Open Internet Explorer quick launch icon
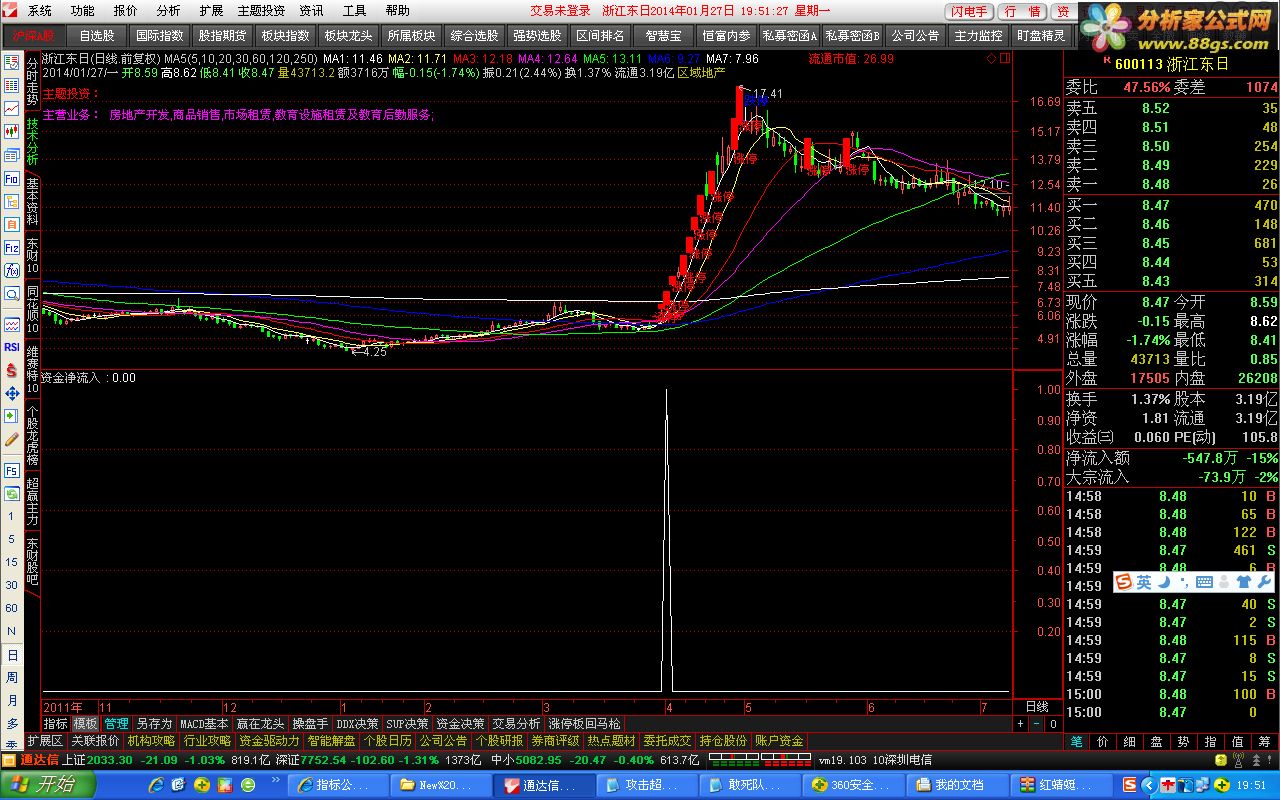This screenshot has width=1280, height=800. pyautogui.click(x=158, y=785)
